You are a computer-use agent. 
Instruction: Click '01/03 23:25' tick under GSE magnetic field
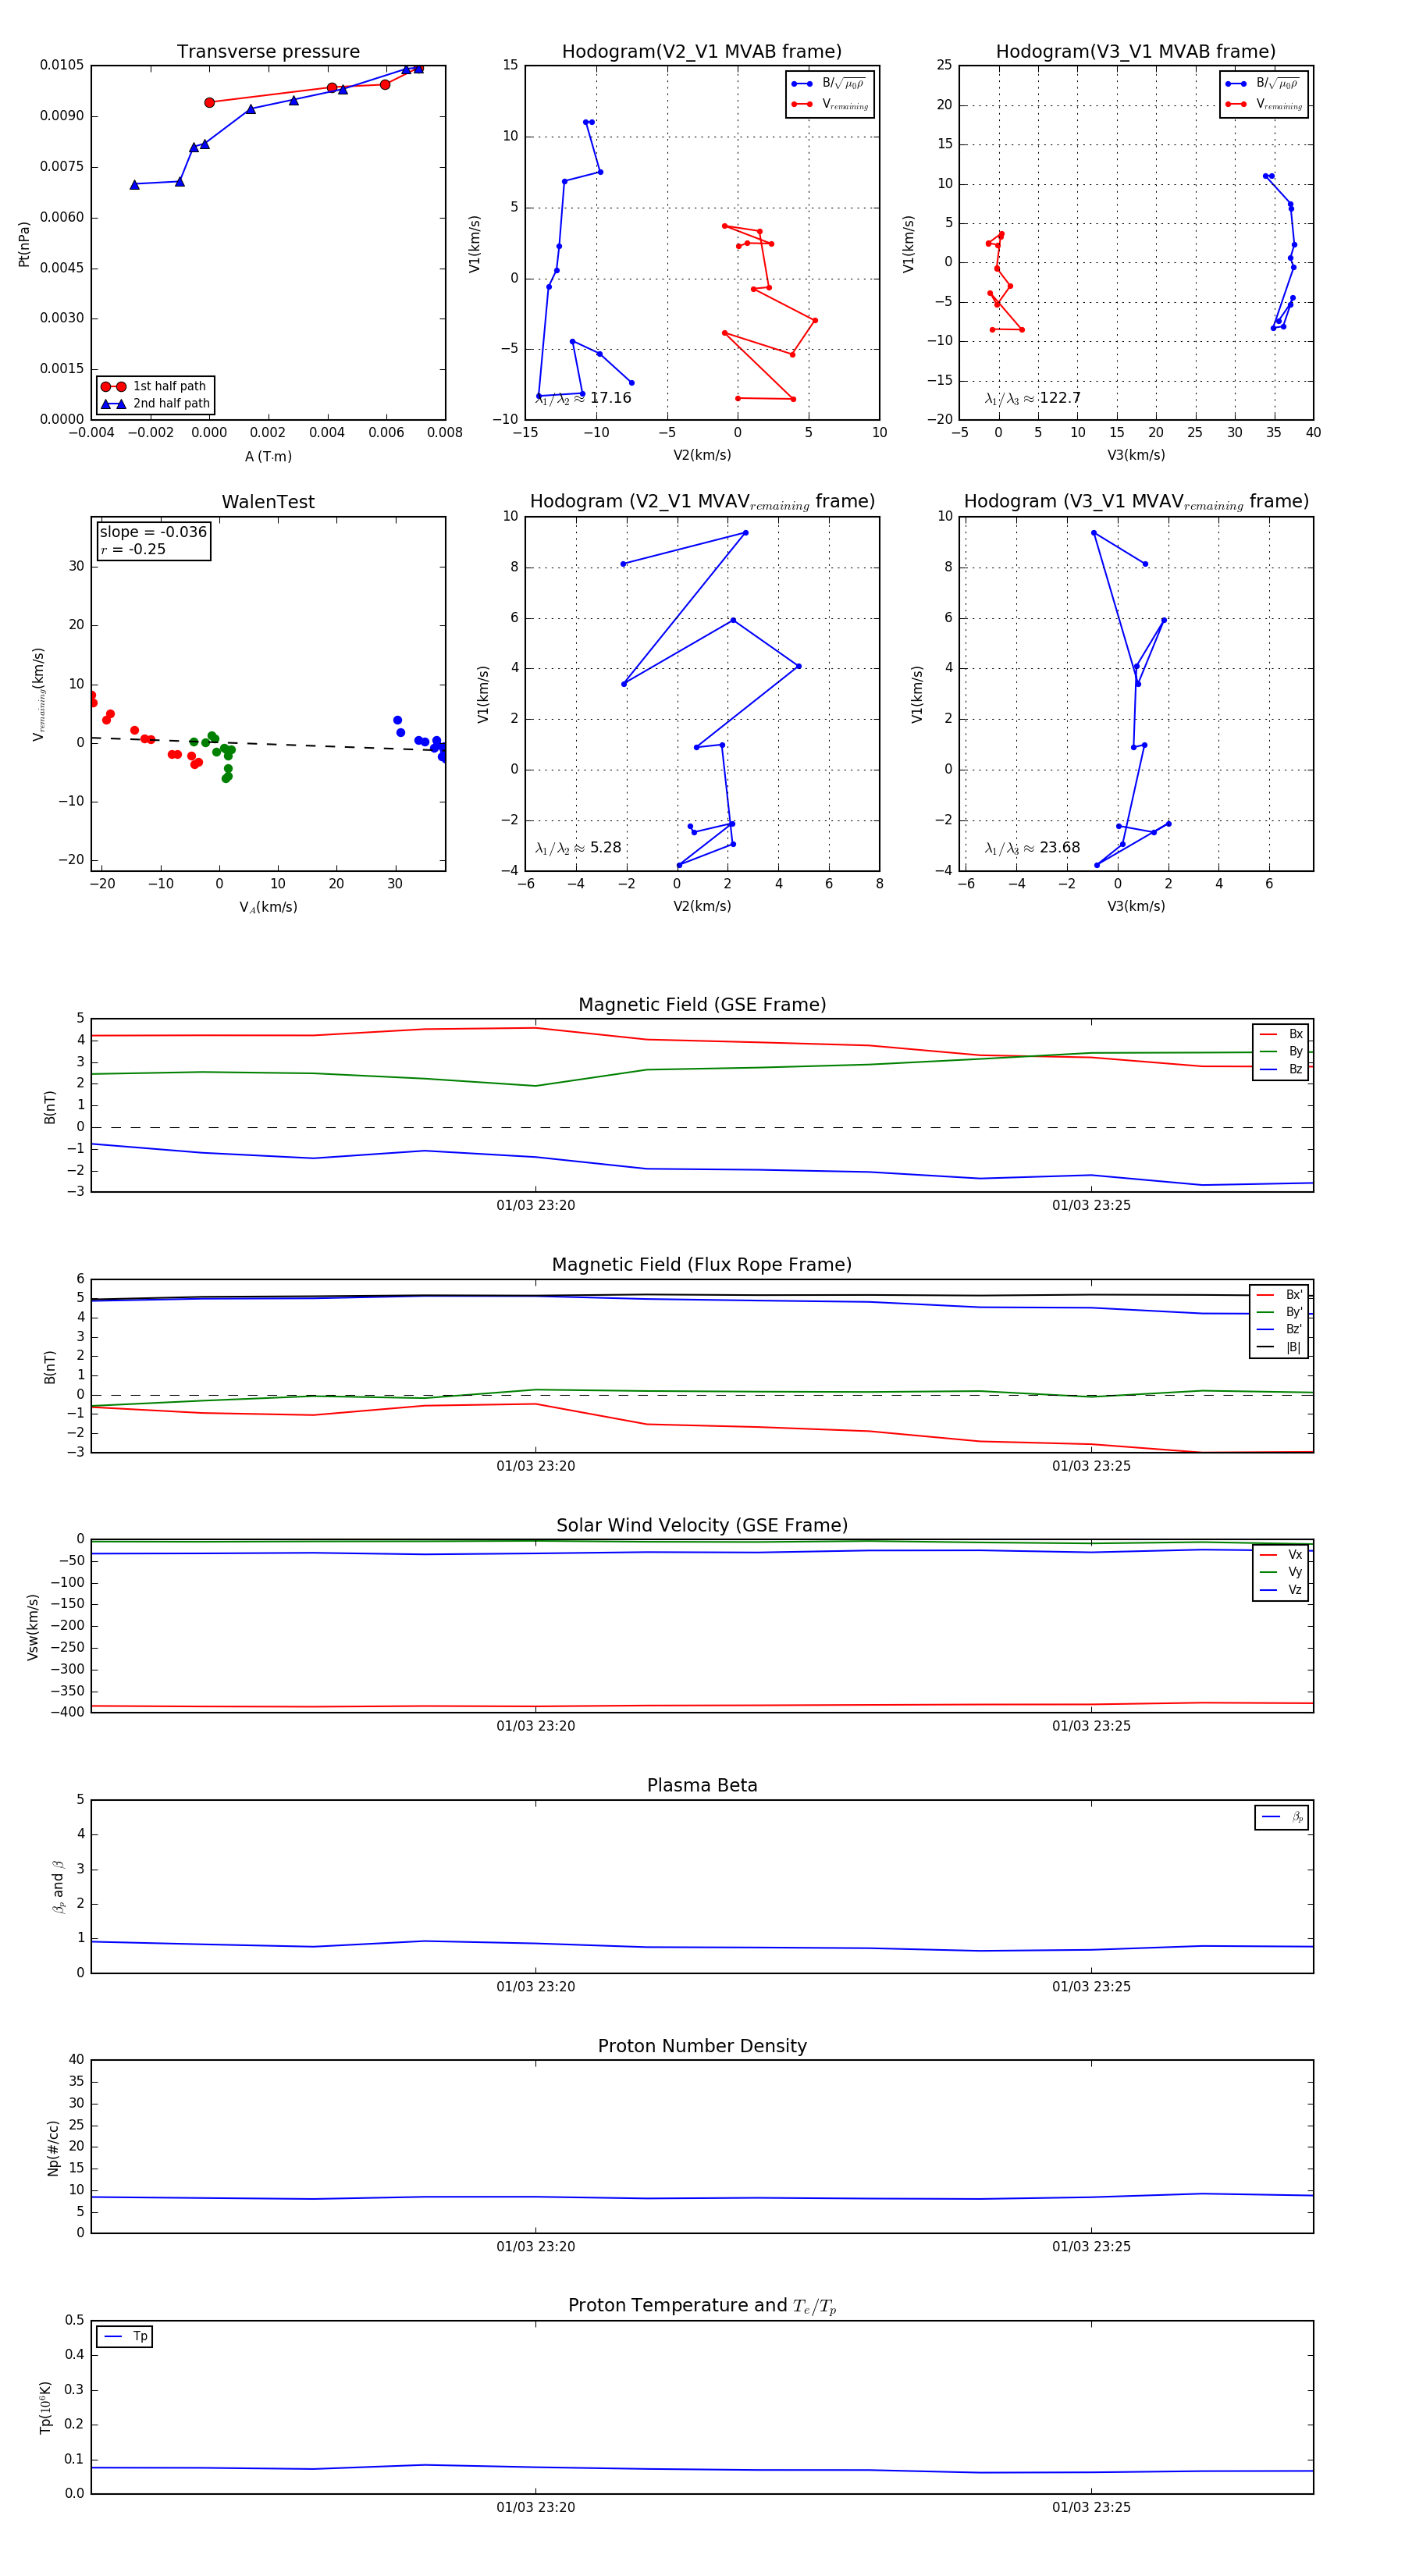pos(1091,1206)
